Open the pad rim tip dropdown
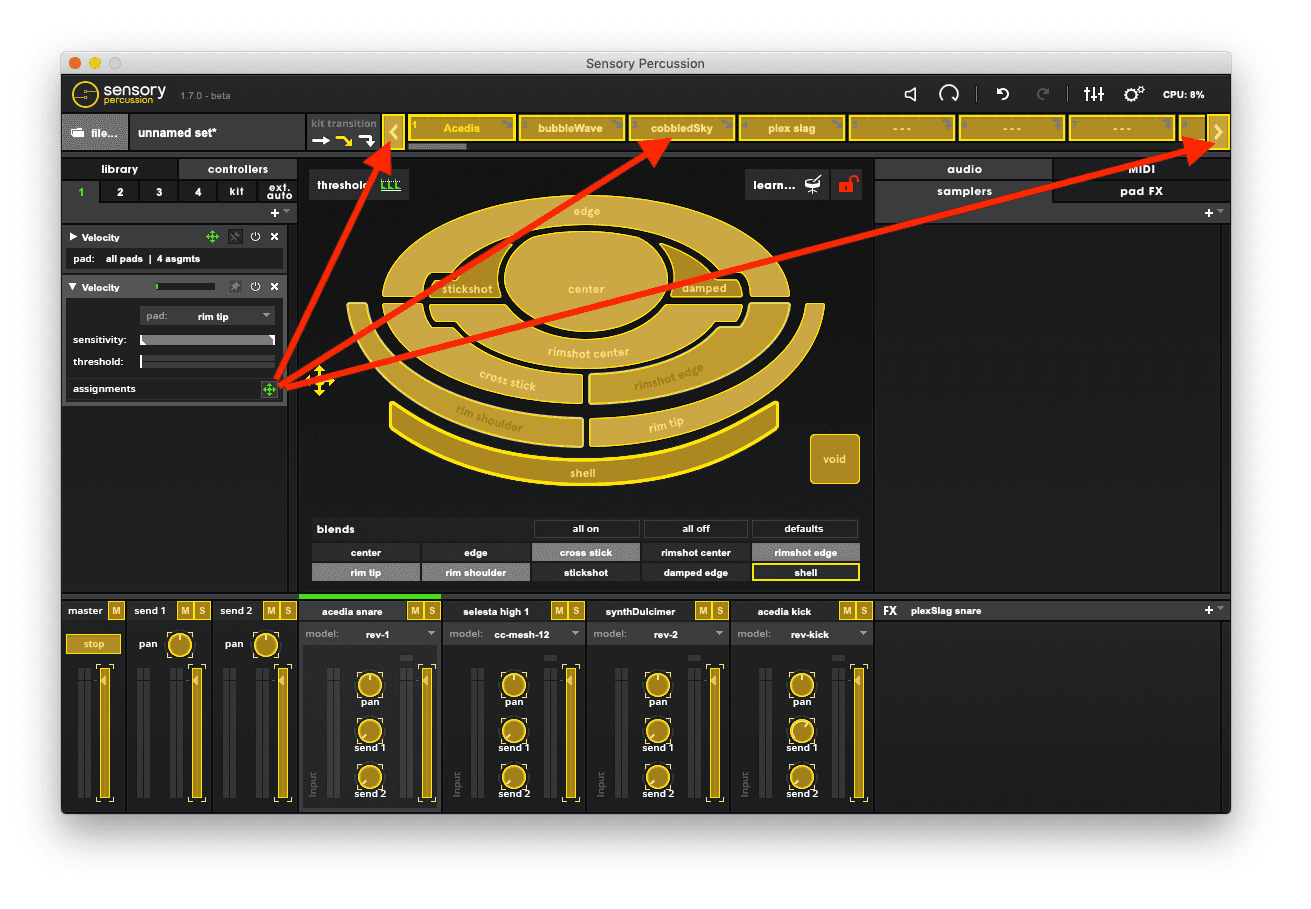 click(x=208, y=316)
